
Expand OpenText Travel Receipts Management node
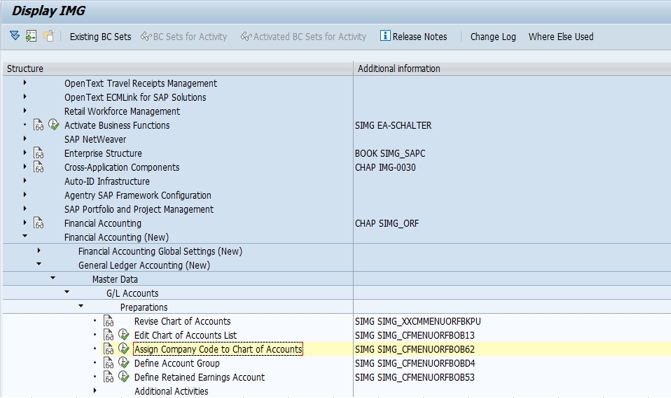(25, 83)
